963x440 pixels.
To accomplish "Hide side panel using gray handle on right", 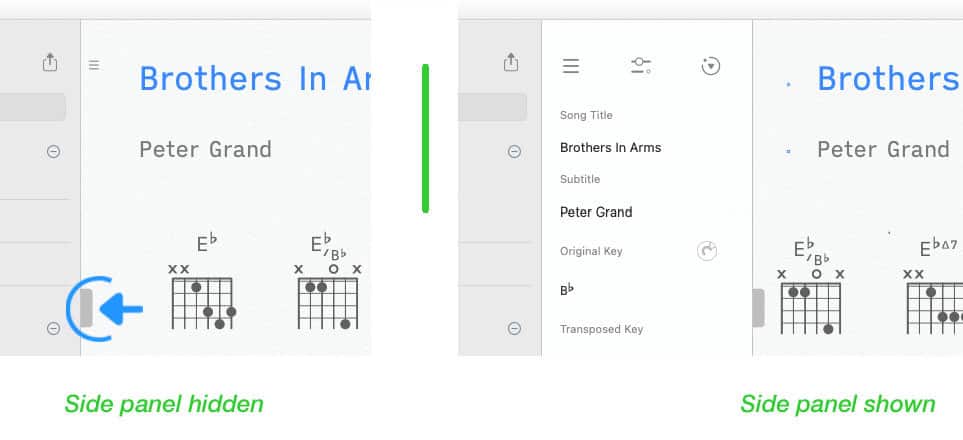I will coord(758,308).
